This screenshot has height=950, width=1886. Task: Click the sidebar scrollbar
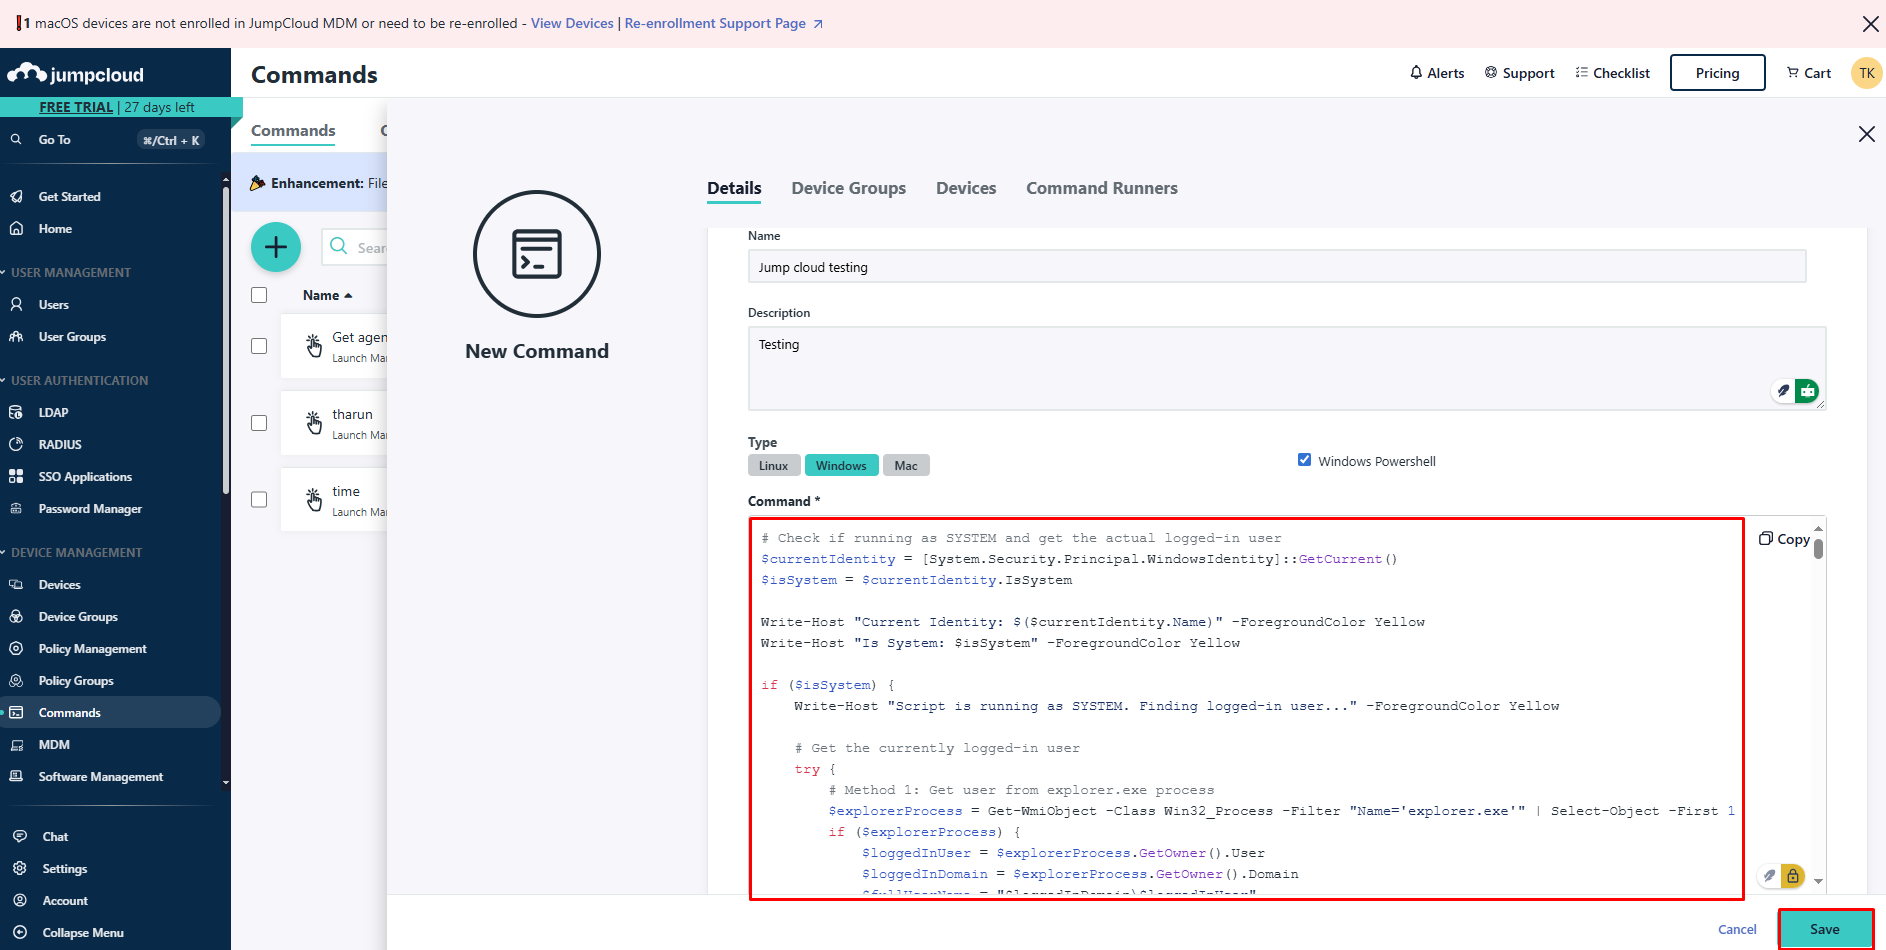(x=226, y=340)
